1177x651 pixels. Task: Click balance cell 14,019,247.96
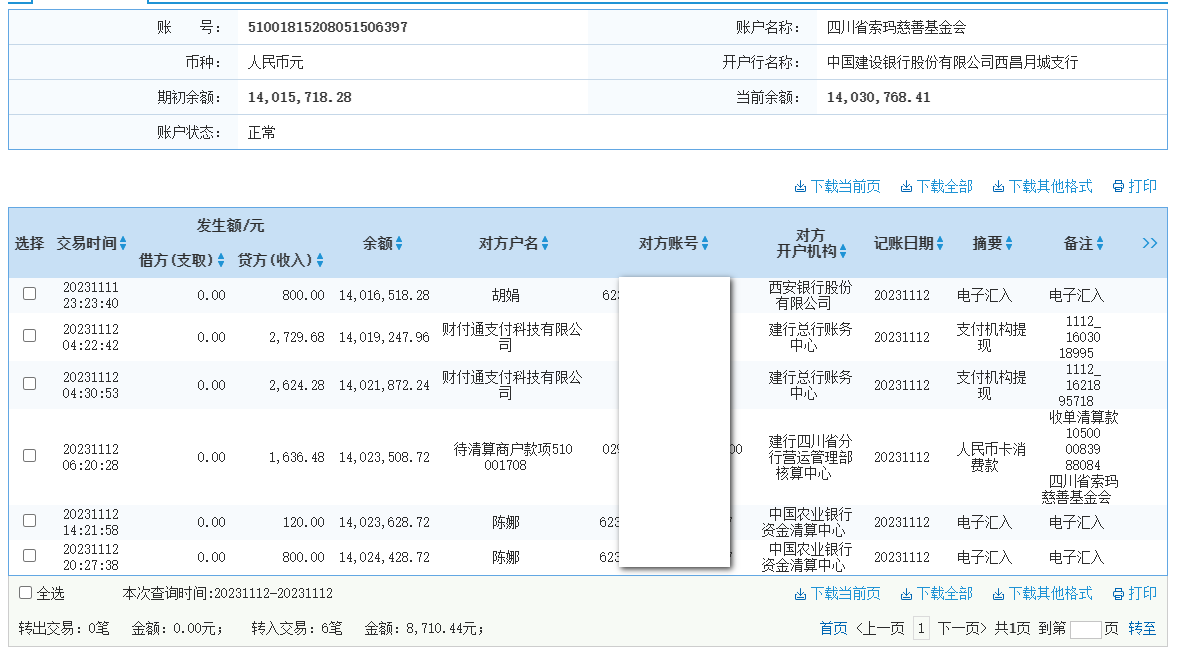(x=384, y=337)
